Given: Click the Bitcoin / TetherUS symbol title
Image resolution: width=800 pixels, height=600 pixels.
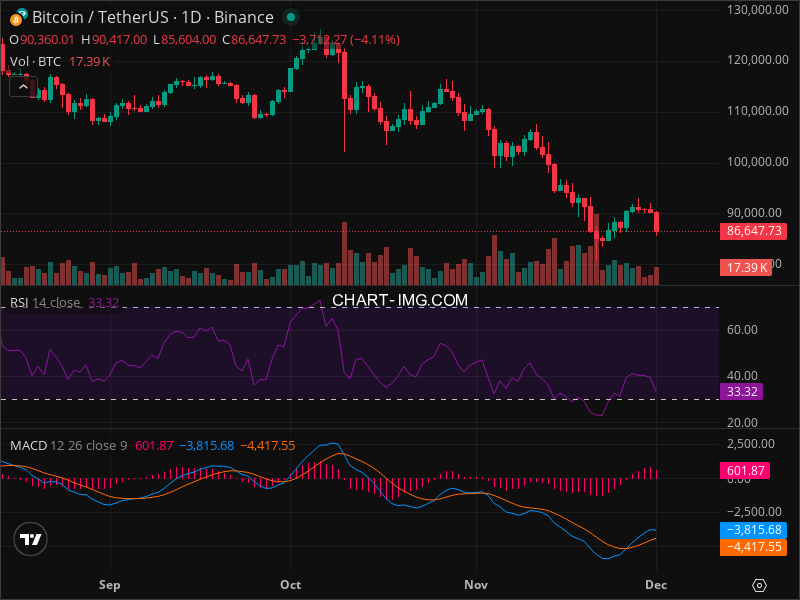Looking at the screenshot, I should [x=152, y=18].
